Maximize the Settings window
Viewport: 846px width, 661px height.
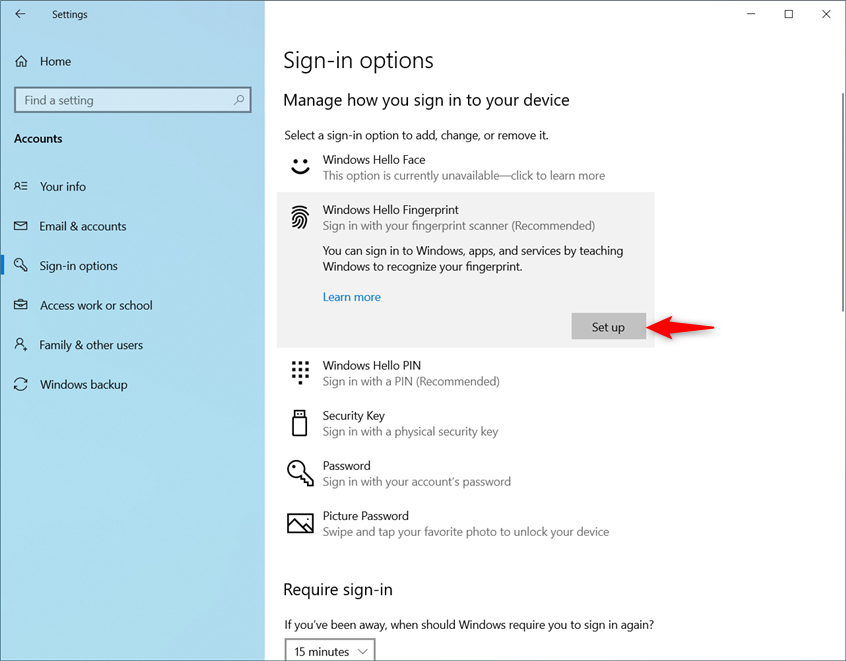tap(788, 14)
